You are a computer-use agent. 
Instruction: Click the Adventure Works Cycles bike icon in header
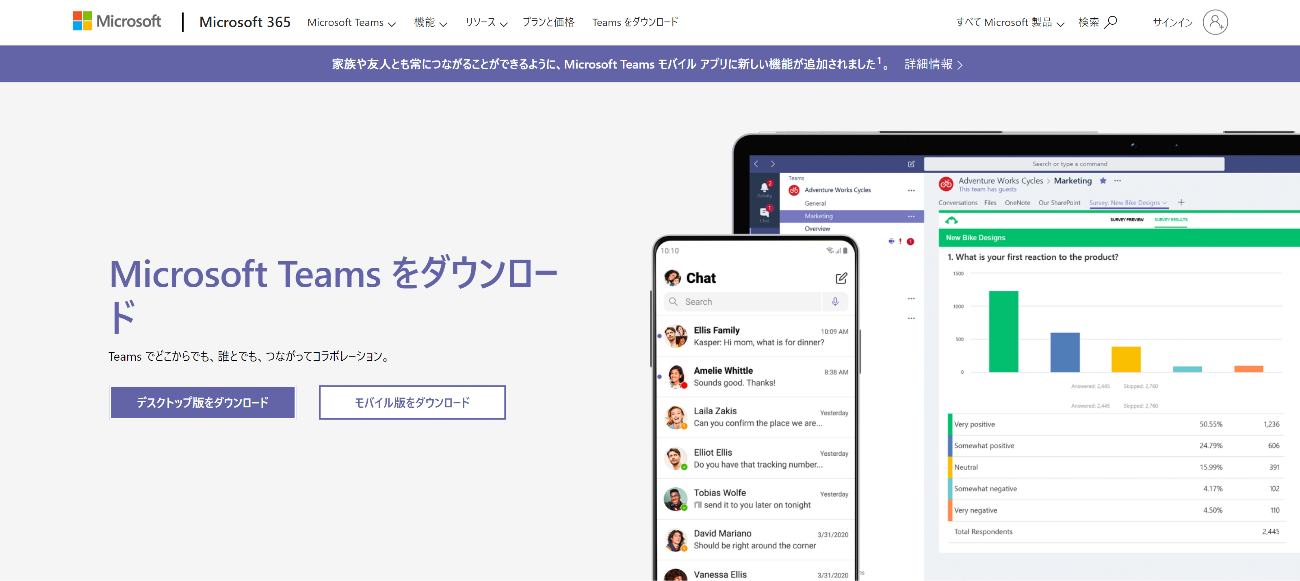(x=946, y=184)
